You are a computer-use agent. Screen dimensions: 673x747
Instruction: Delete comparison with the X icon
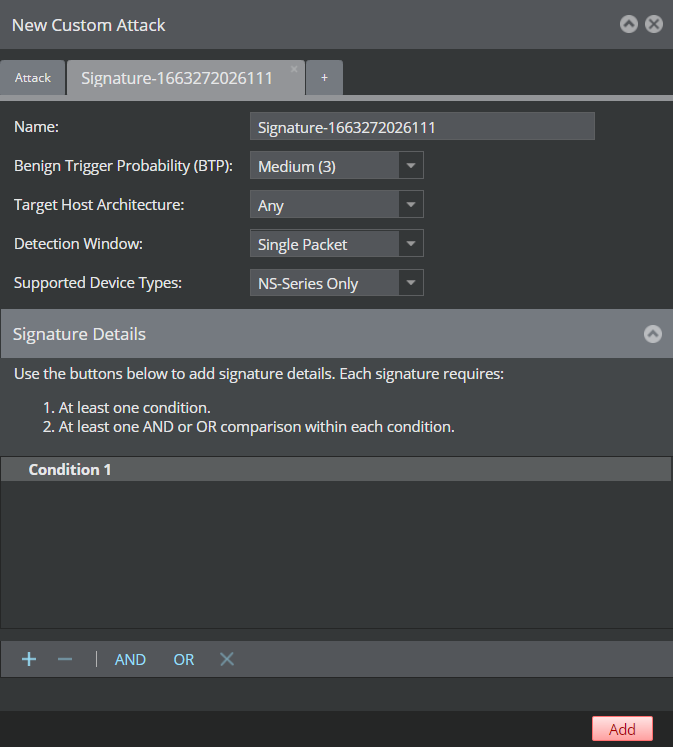[227, 659]
